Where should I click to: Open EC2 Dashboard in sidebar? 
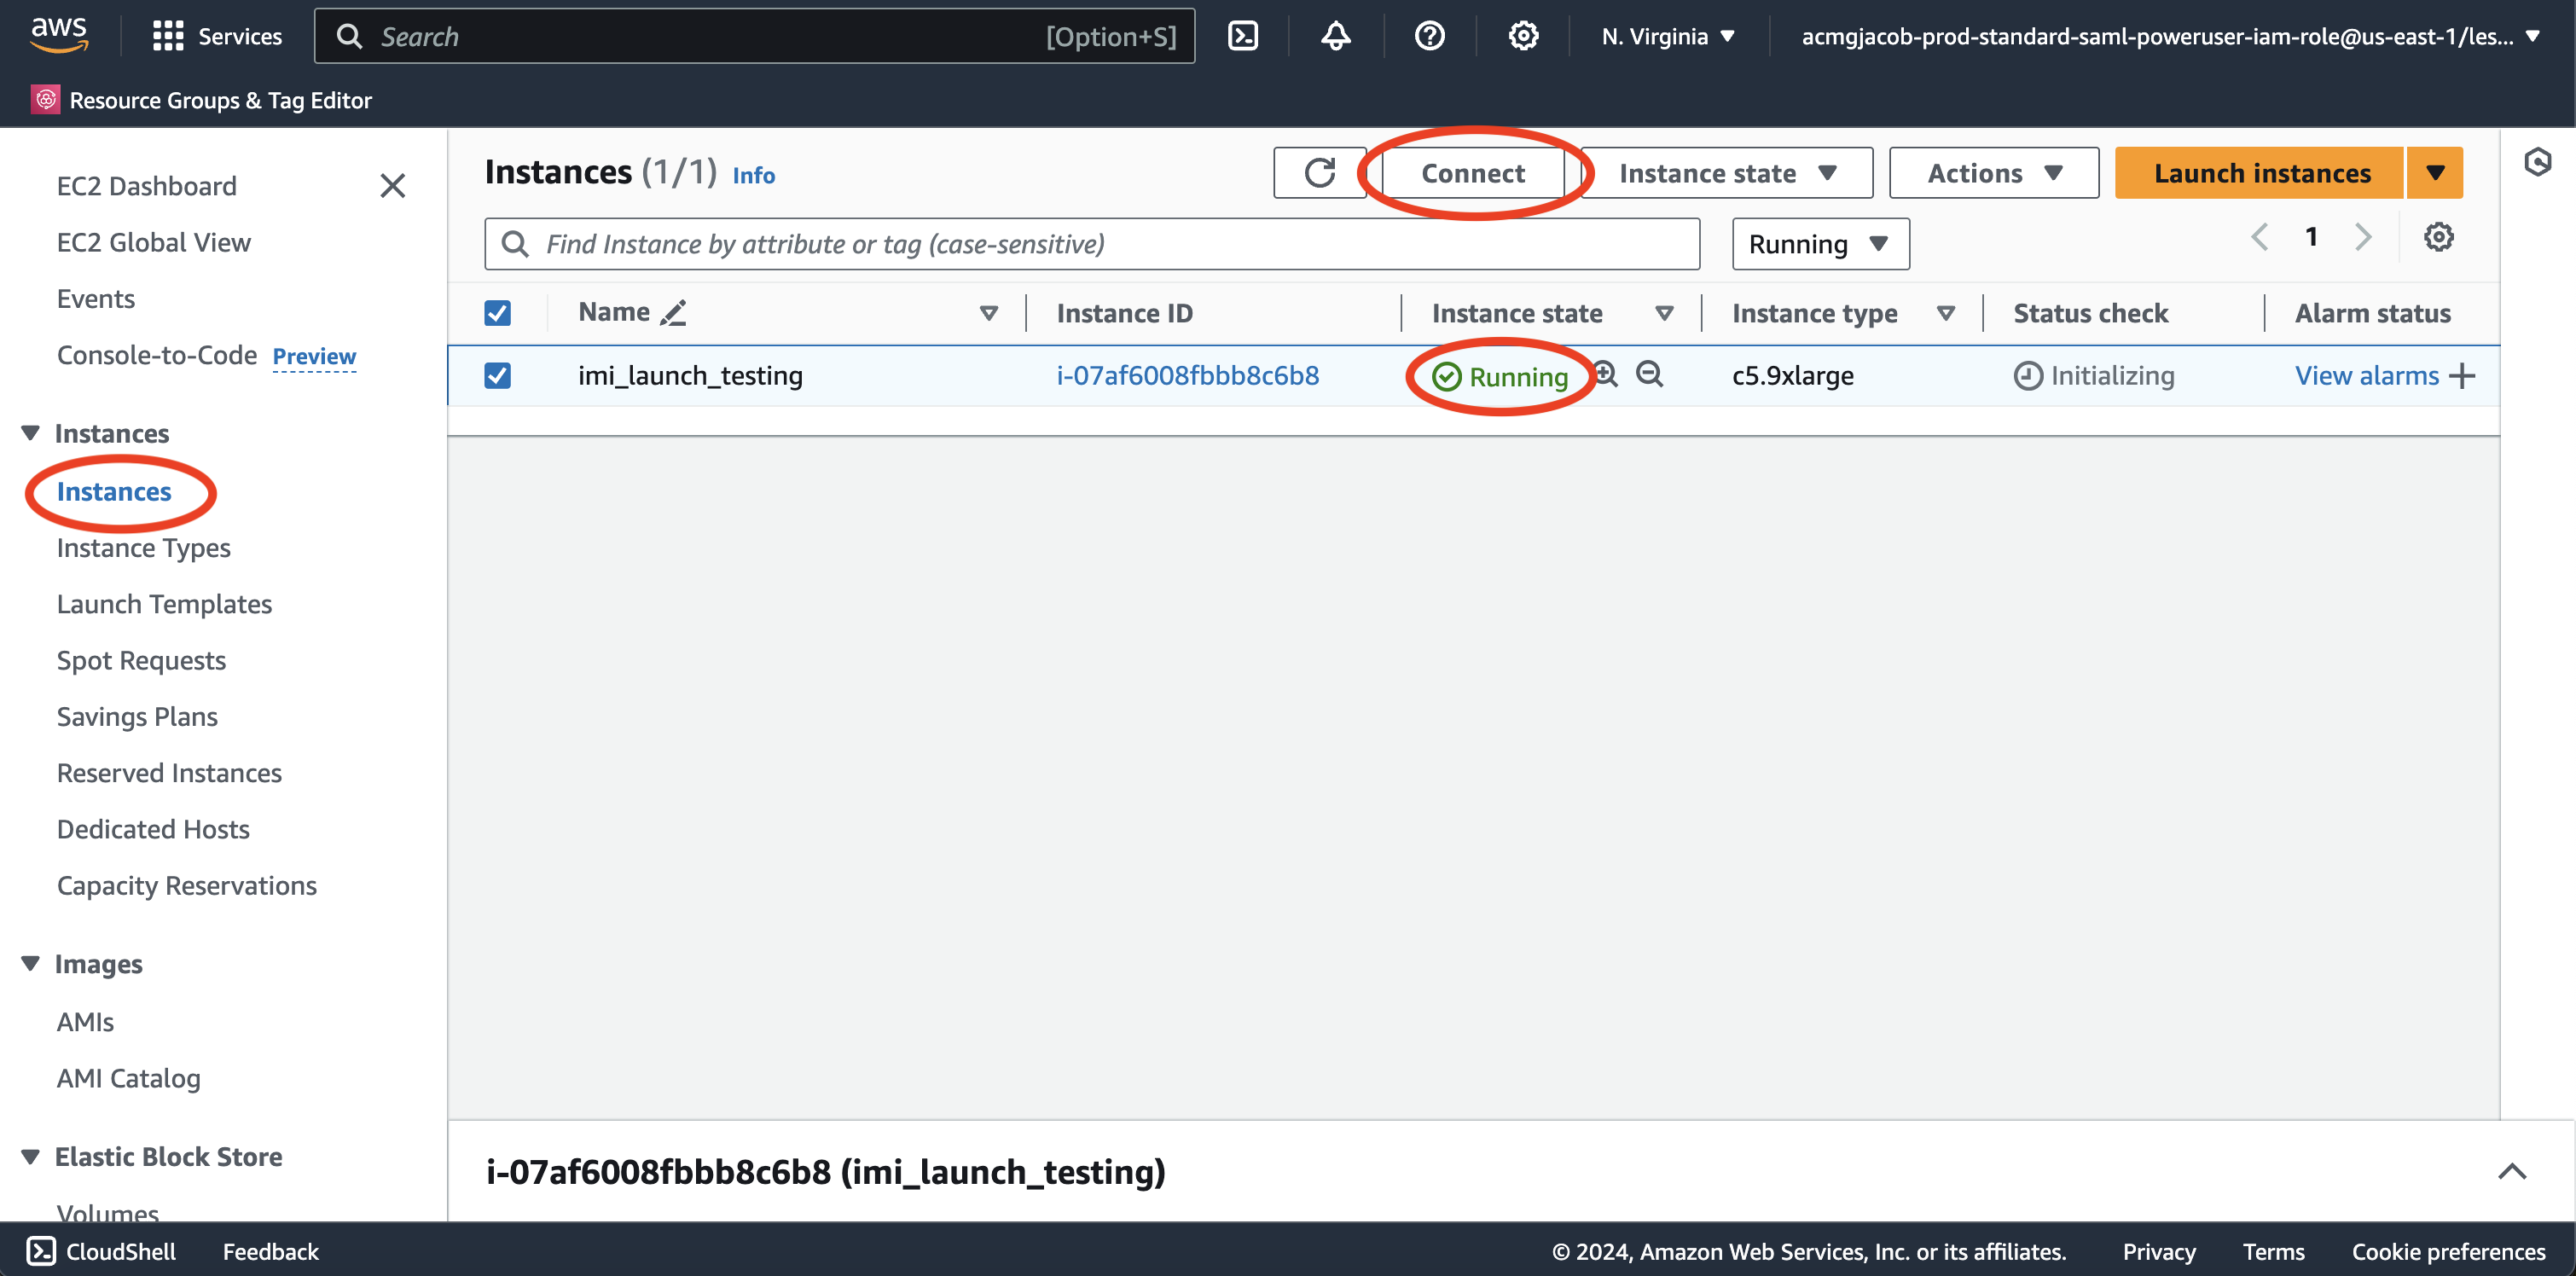pyautogui.click(x=146, y=186)
